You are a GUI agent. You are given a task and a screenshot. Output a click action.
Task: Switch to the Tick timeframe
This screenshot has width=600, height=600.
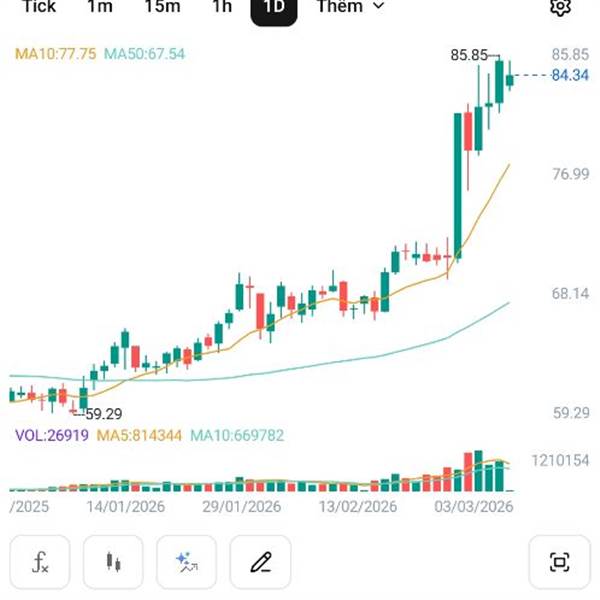tap(39, 7)
